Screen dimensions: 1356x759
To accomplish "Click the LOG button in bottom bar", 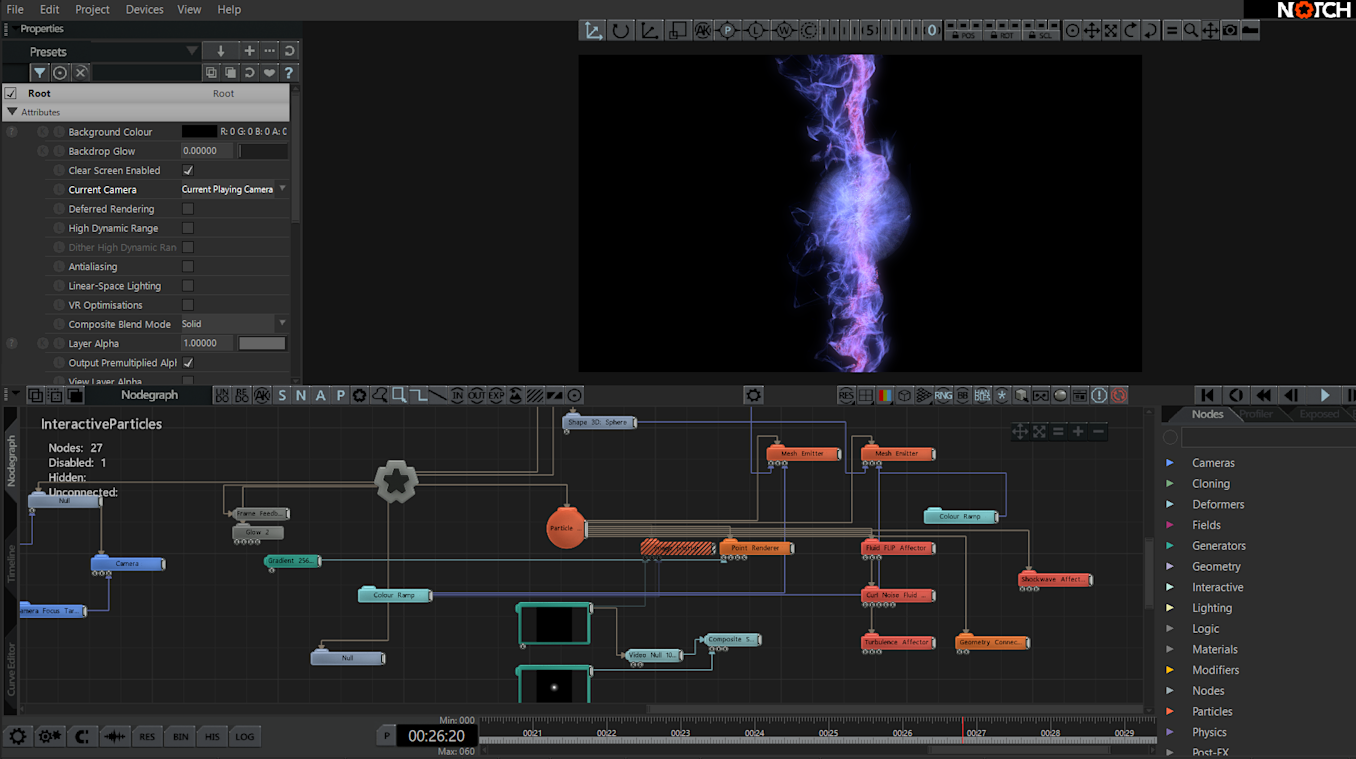I will [245, 737].
